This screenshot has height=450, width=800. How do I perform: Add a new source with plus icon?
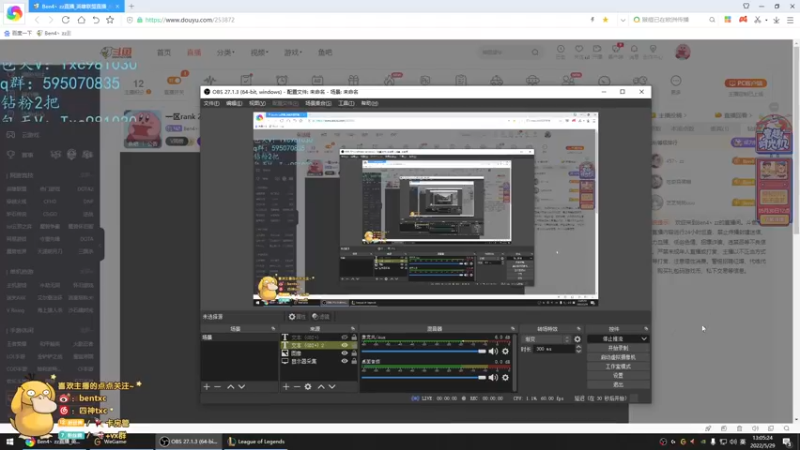pos(286,387)
